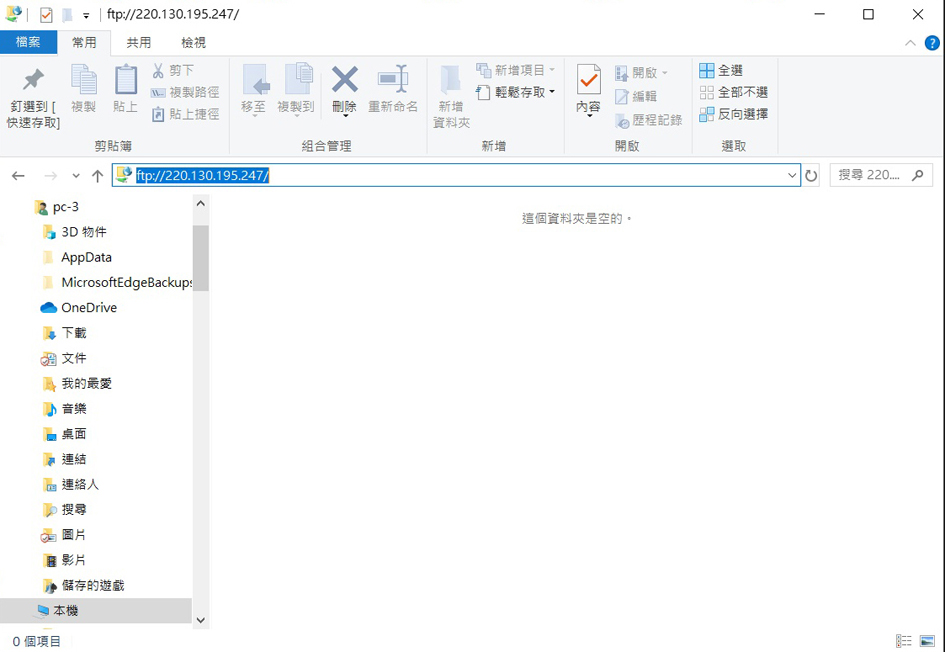Click the quick access new folder icon
945x652 pixels.
[68, 14]
